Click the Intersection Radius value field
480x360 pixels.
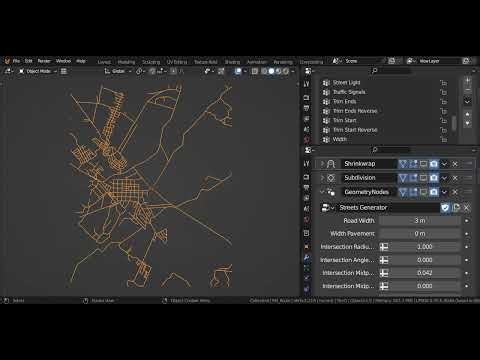pos(425,247)
